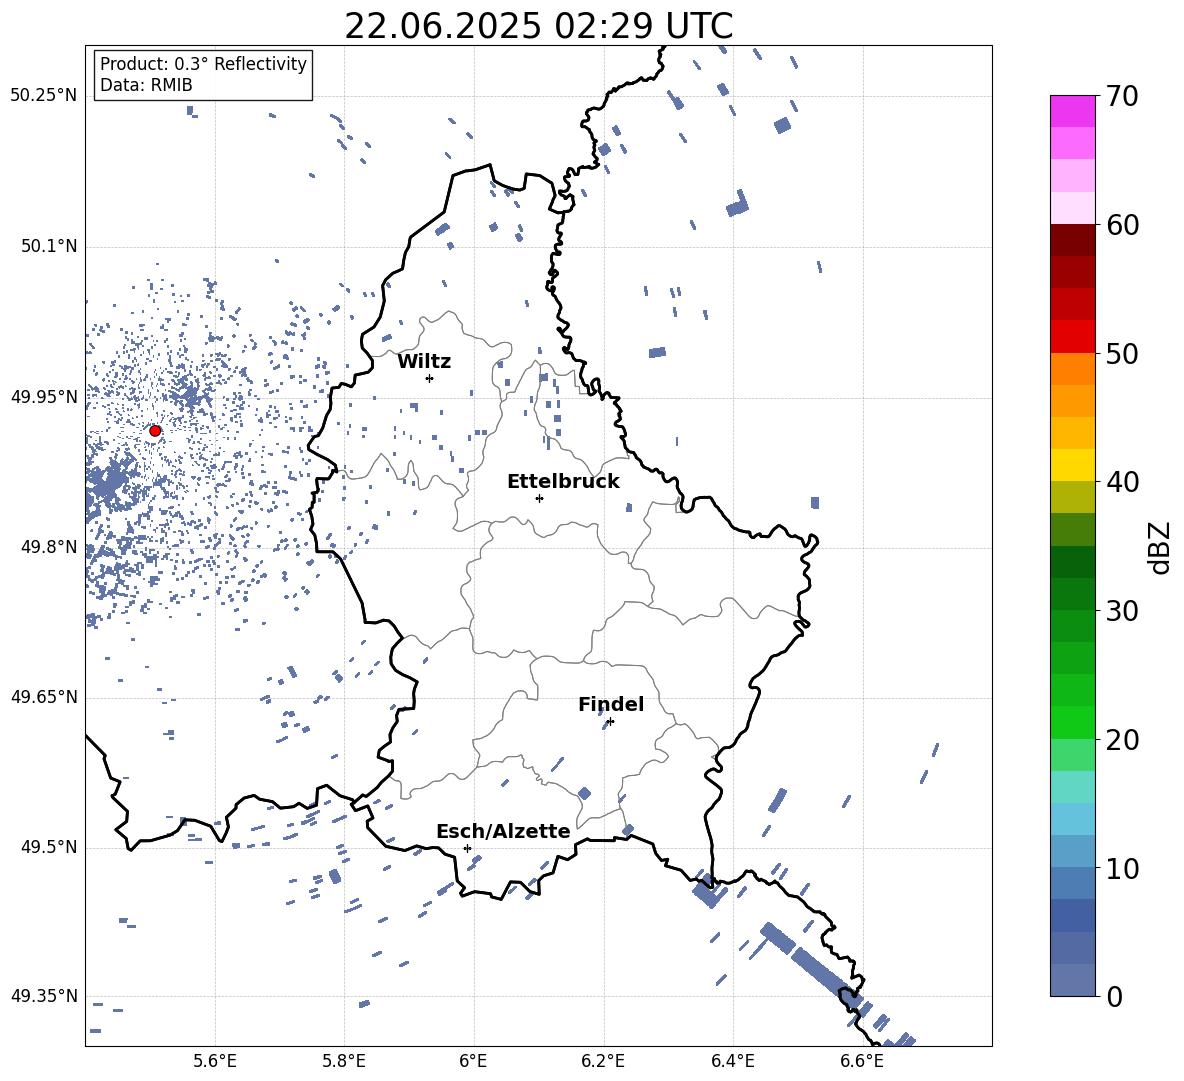Click the 6.6°E longitude label
1184x1081 pixels.
pos(862,1061)
